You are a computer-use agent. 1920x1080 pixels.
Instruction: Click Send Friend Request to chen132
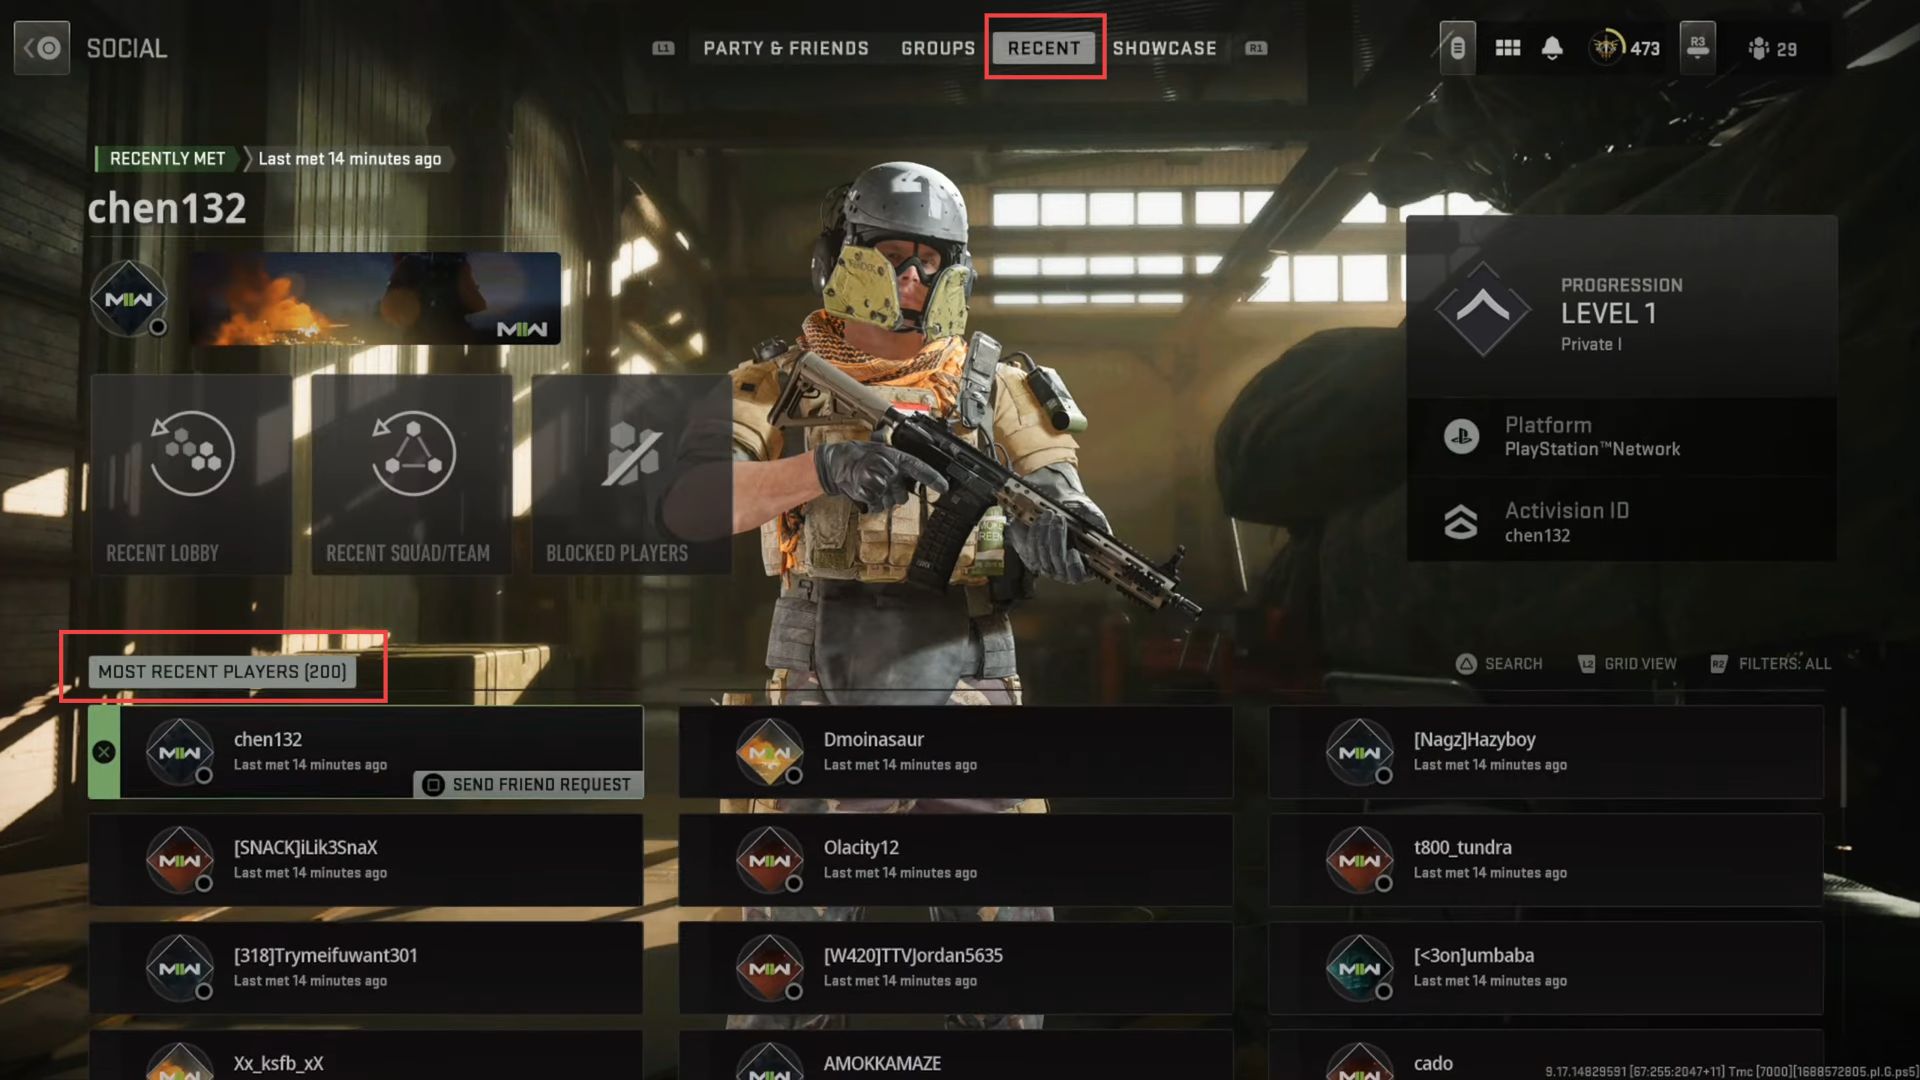click(527, 785)
